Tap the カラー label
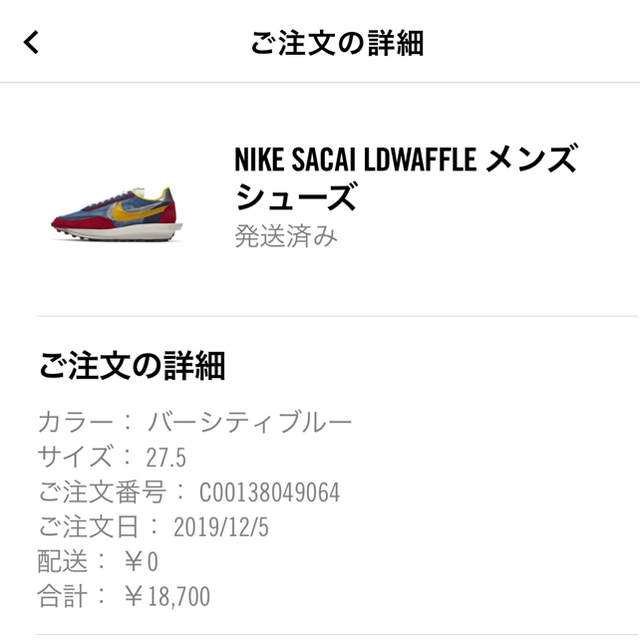The image size is (640, 640). coord(76,422)
